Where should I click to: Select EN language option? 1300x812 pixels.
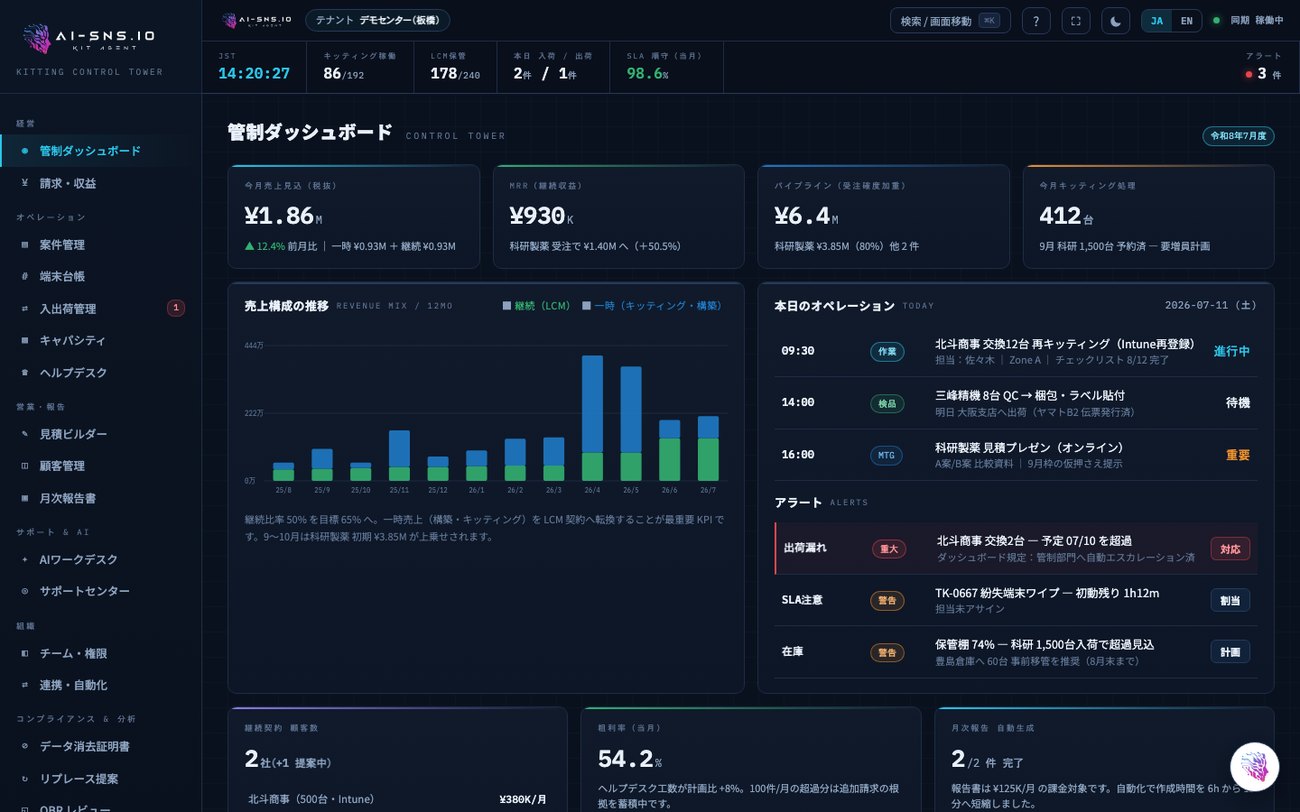coord(1186,20)
